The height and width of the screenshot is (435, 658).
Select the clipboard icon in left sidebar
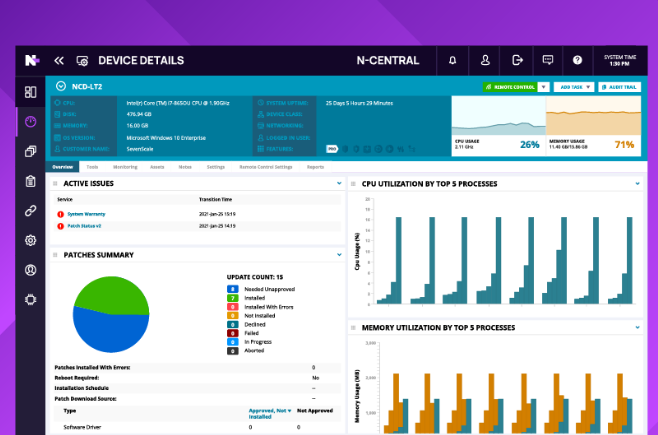(31, 181)
